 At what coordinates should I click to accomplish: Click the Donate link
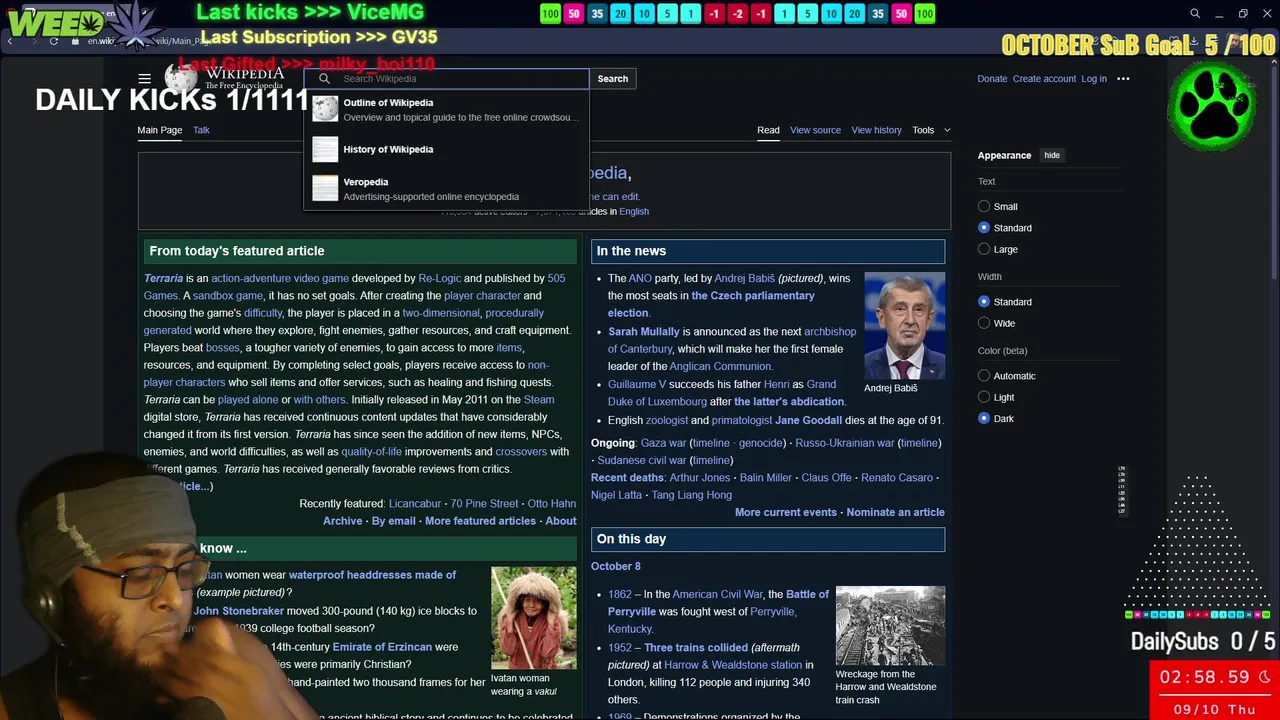point(992,79)
